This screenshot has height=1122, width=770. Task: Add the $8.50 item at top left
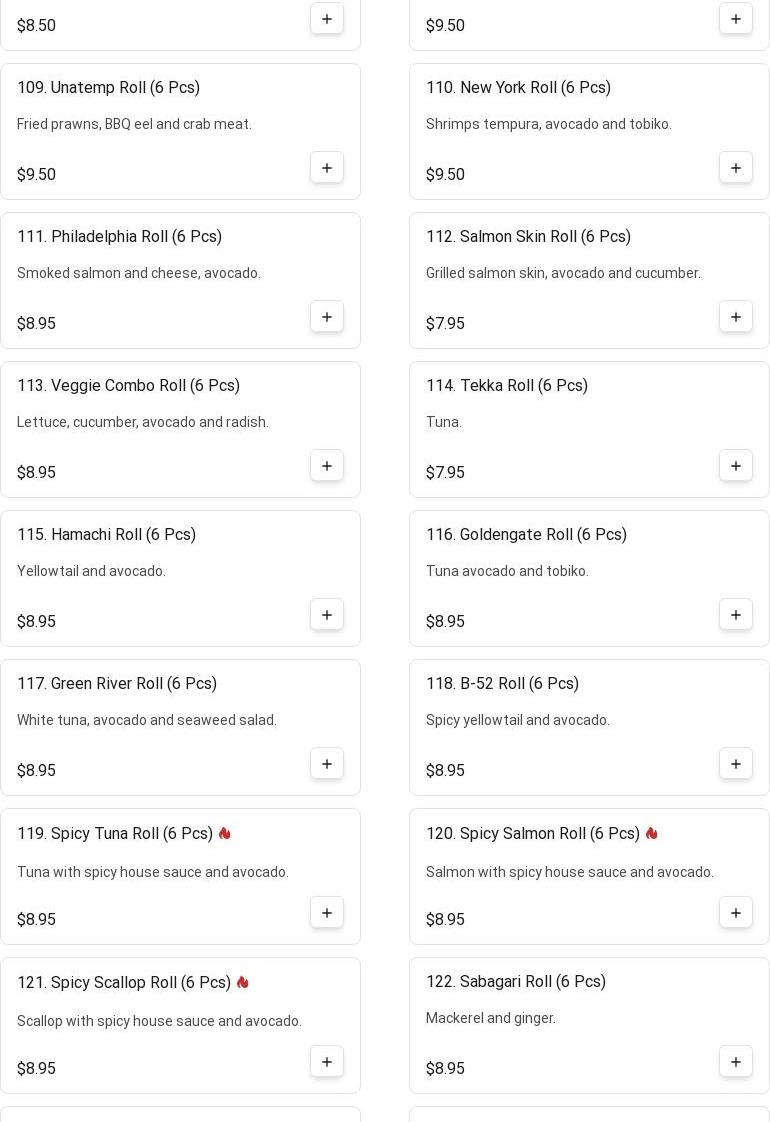(327, 19)
